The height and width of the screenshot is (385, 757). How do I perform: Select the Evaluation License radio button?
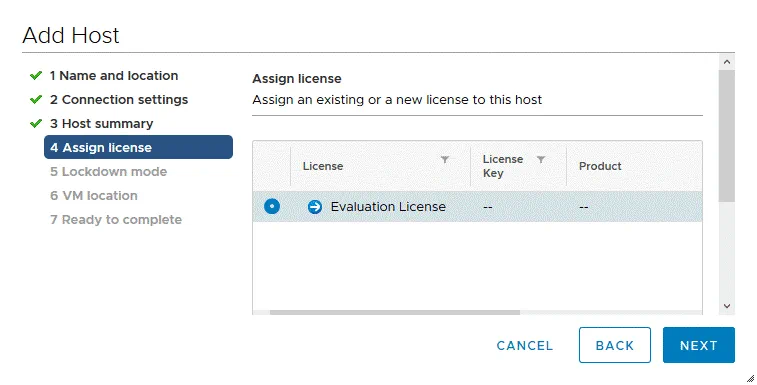click(x=272, y=207)
